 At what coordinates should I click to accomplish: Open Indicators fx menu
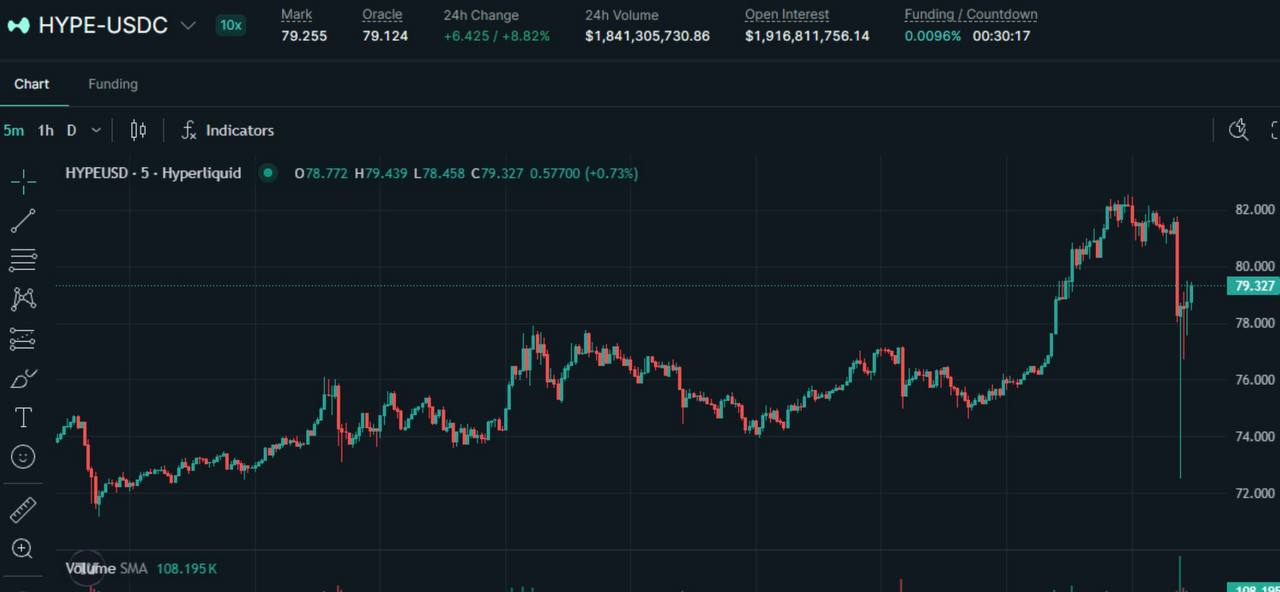tap(227, 130)
